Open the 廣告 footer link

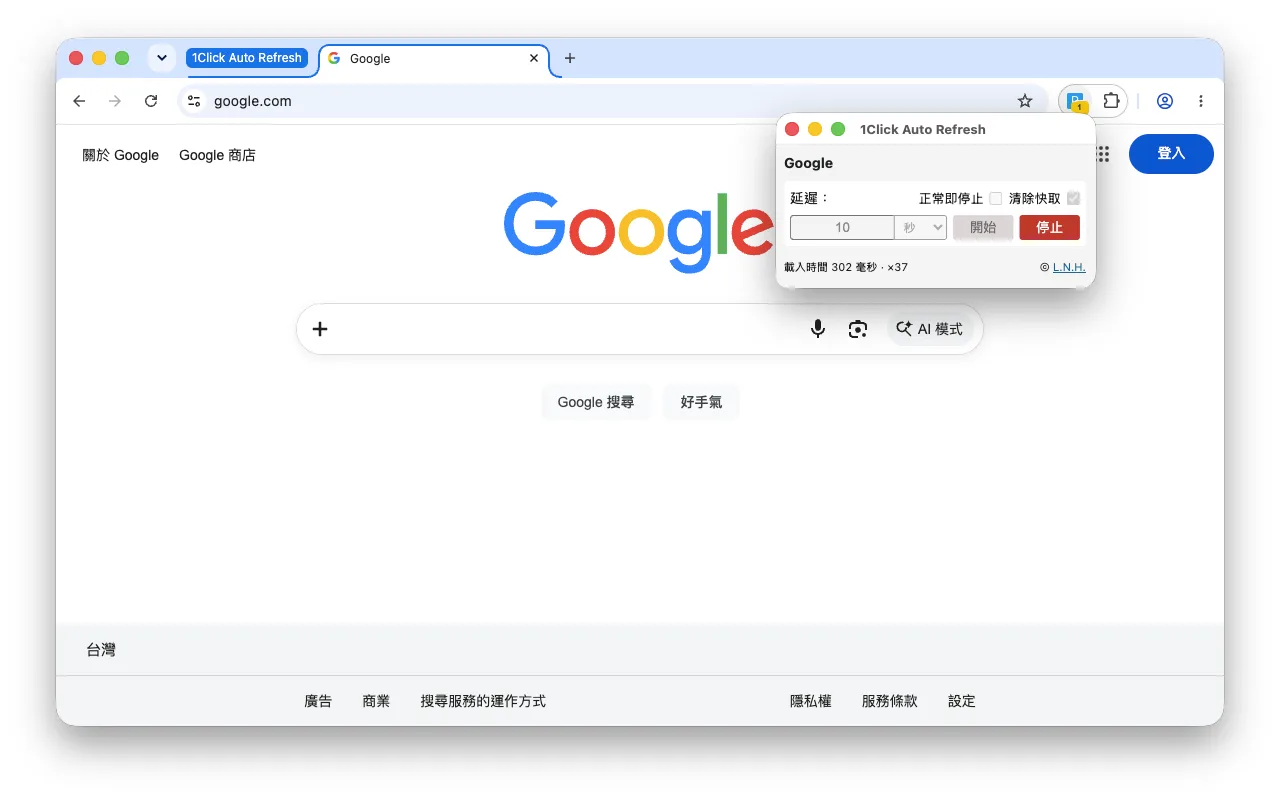point(318,701)
